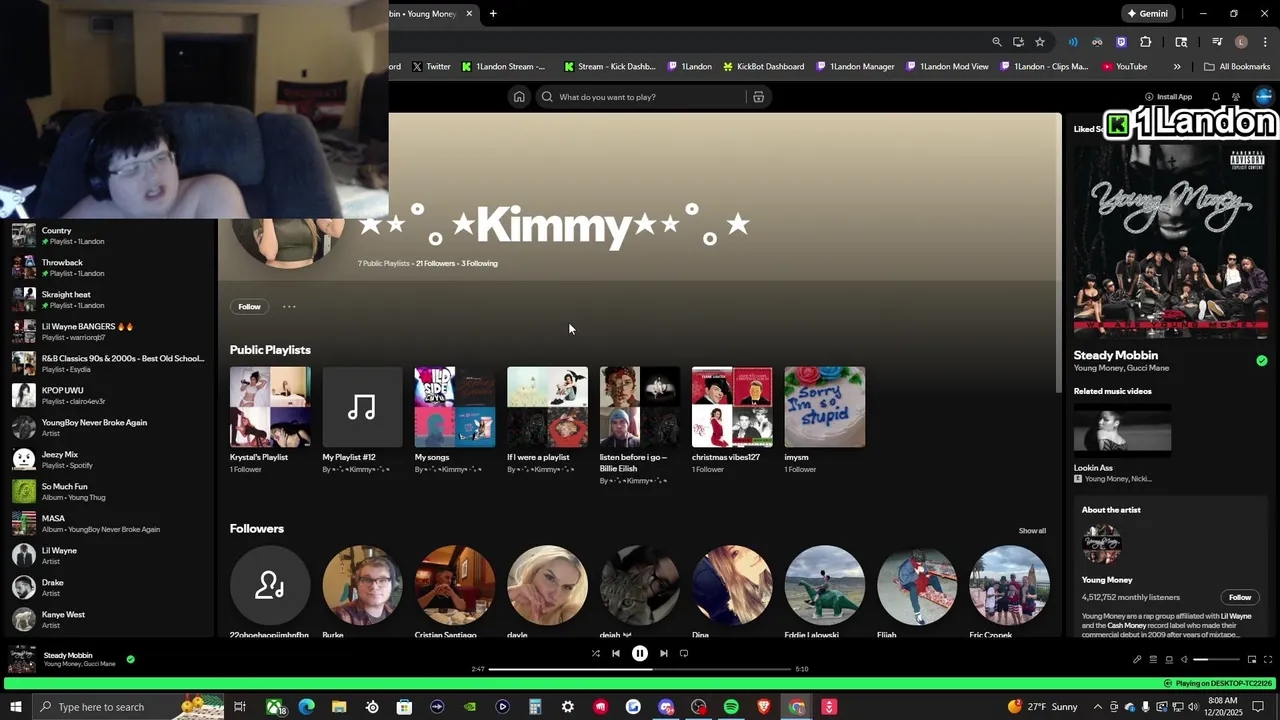
Task: Open the Browse icon in search bar
Action: pyautogui.click(x=758, y=97)
